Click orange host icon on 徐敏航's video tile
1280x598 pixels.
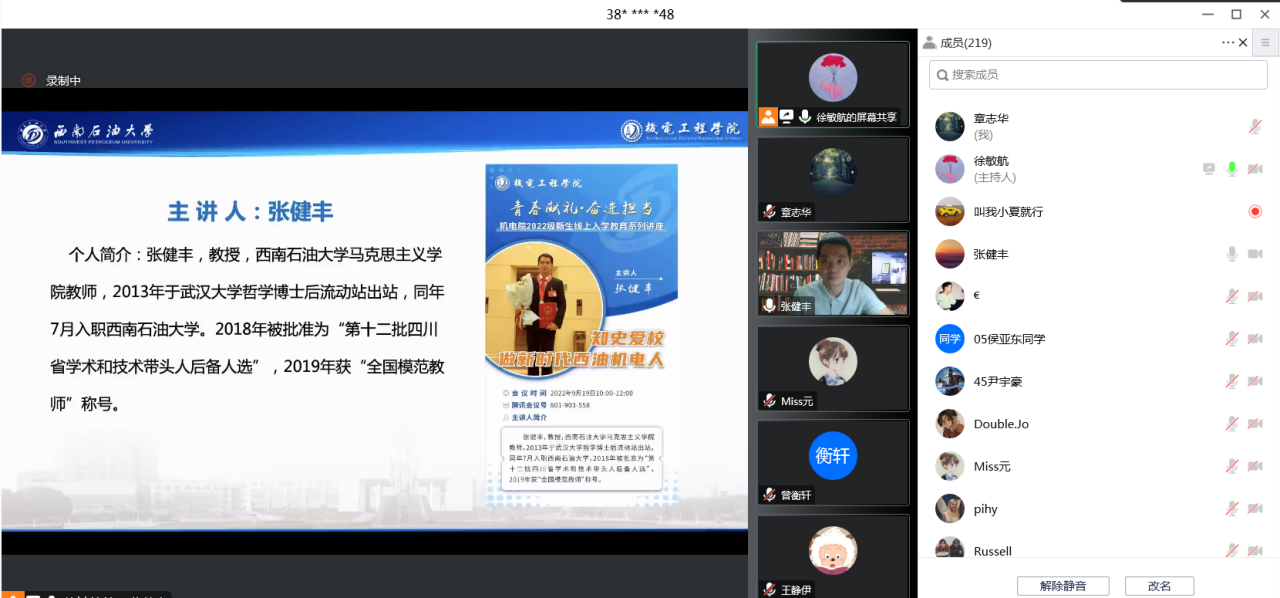tap(768, 117)
